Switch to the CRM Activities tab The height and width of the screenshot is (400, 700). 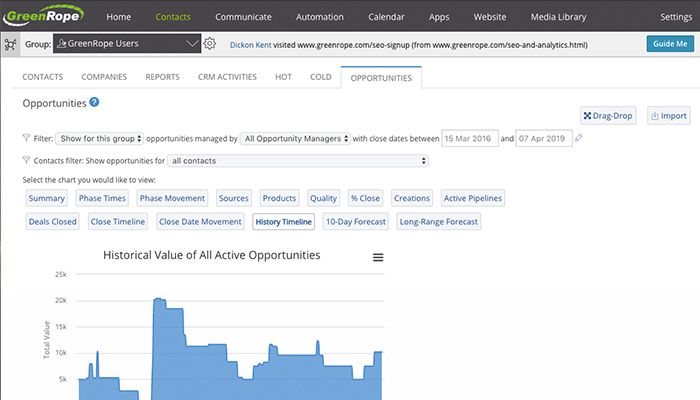tap(225, 77)
